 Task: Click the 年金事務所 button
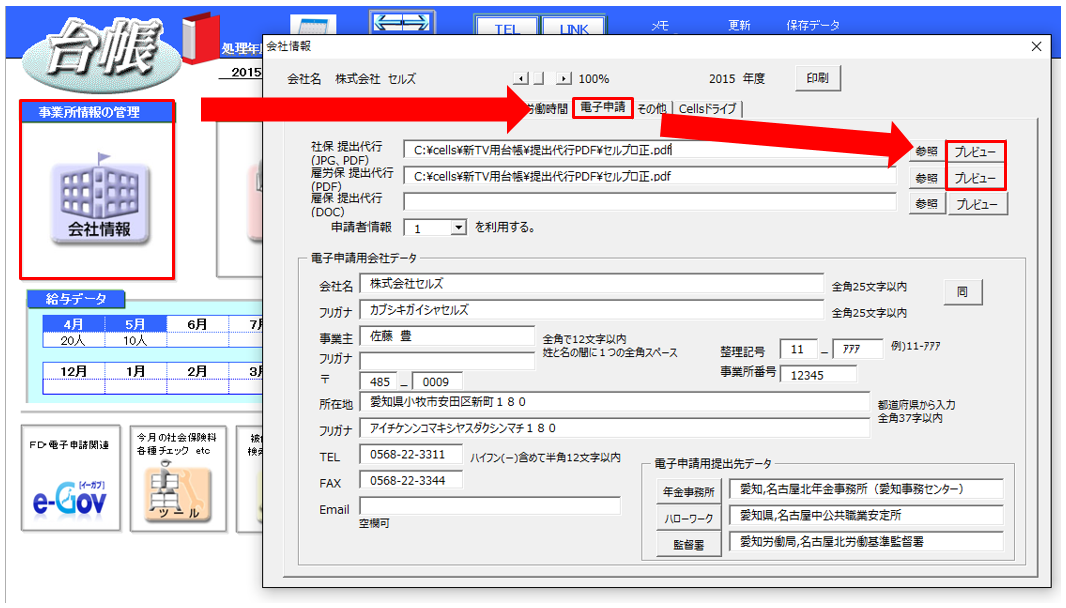[689, 492]
